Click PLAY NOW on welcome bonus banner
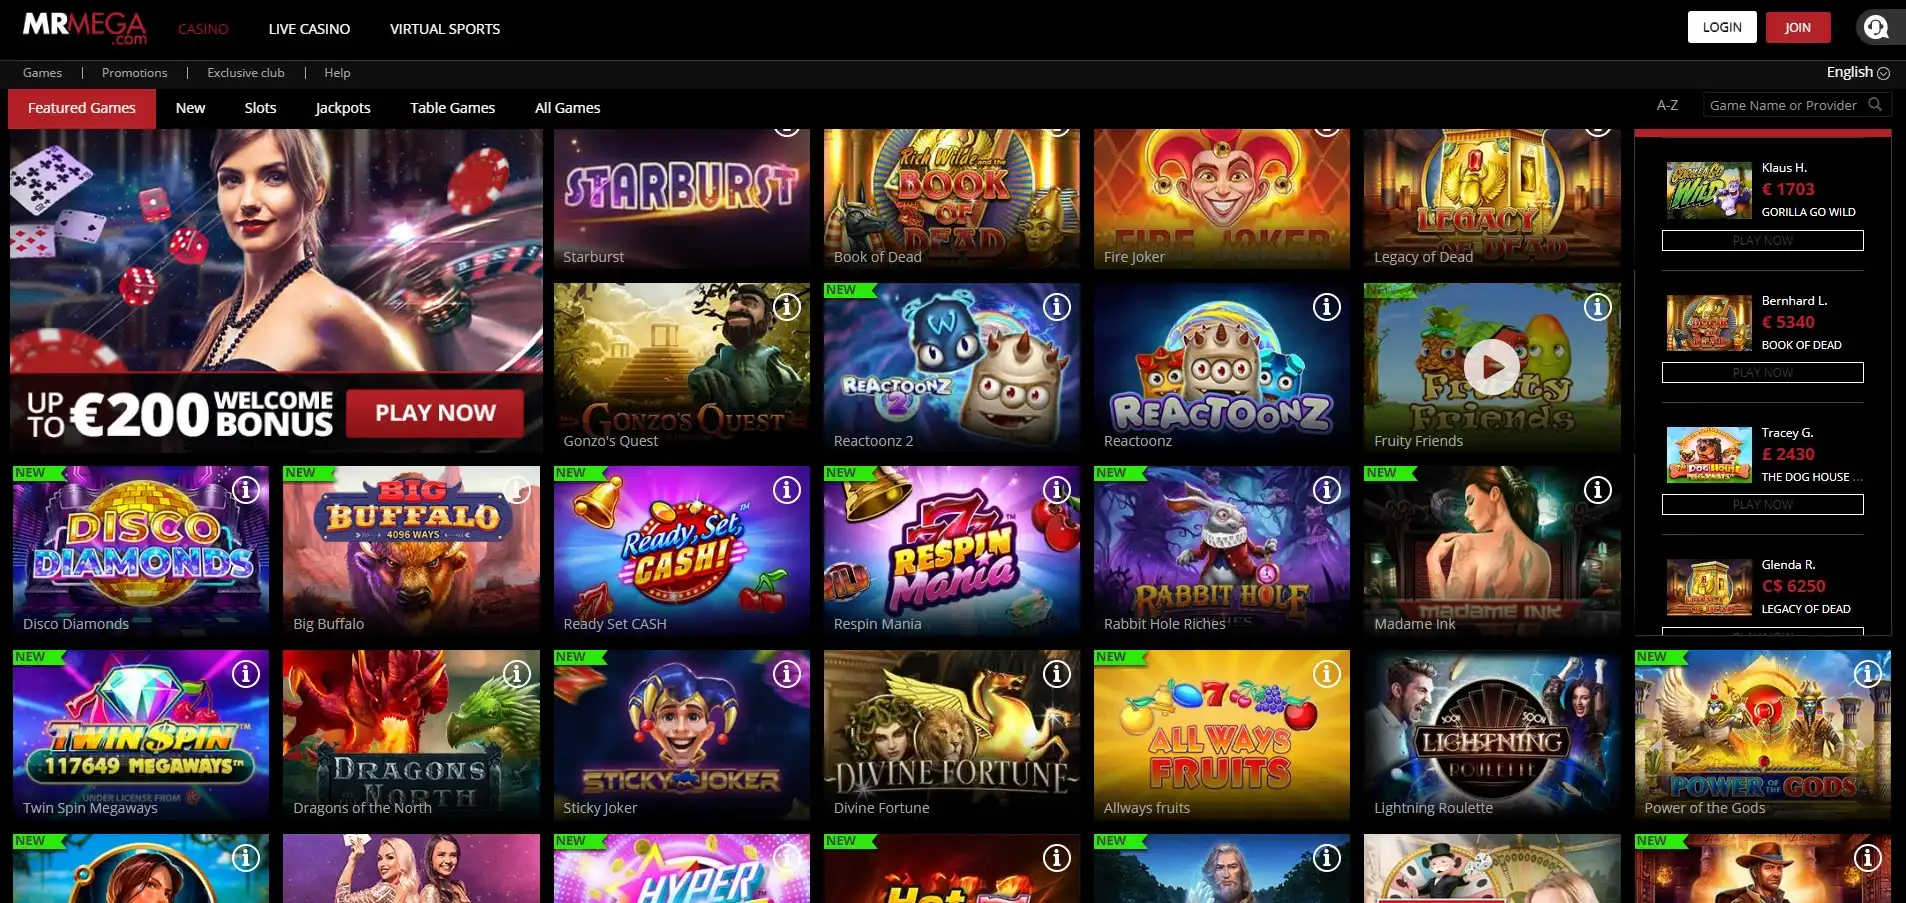1906x903 pixels. [435, 413]
